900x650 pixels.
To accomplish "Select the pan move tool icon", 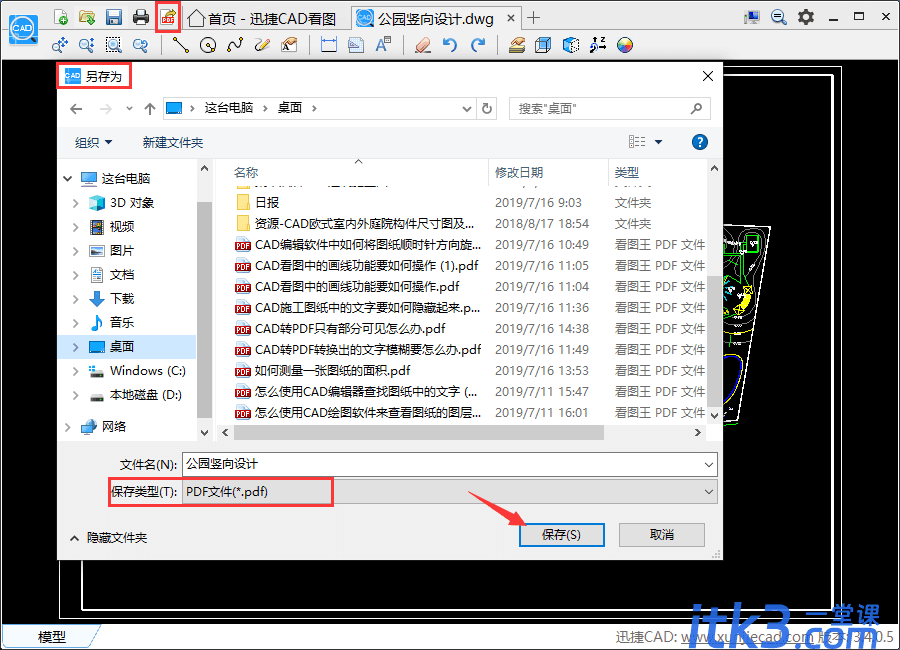I will point(60,45).
